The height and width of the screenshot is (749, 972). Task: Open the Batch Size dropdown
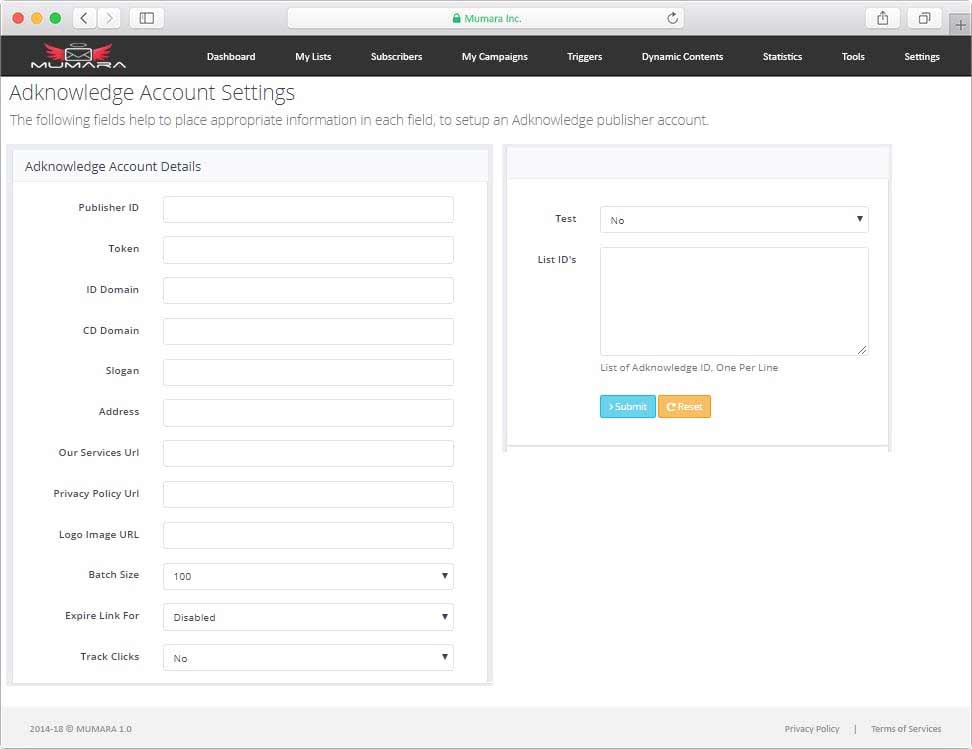click(307, 576)
